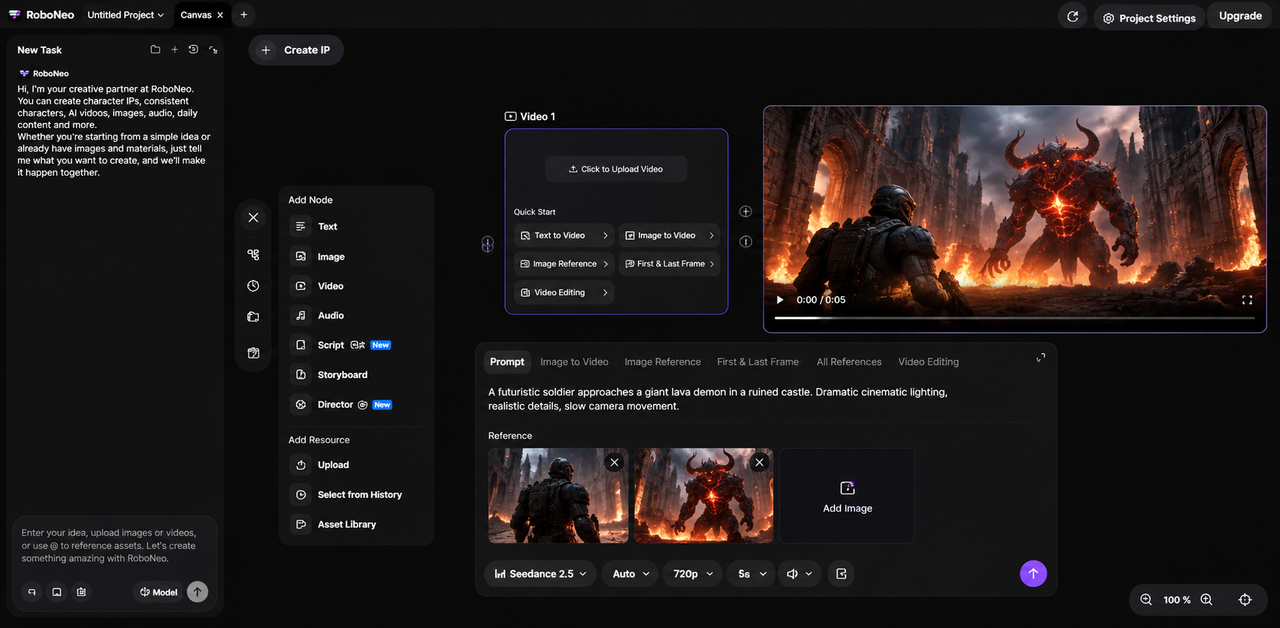Click the info icon beside Video 1 node
This screenshot has height=628, width=1280.
tap(745, 242)
